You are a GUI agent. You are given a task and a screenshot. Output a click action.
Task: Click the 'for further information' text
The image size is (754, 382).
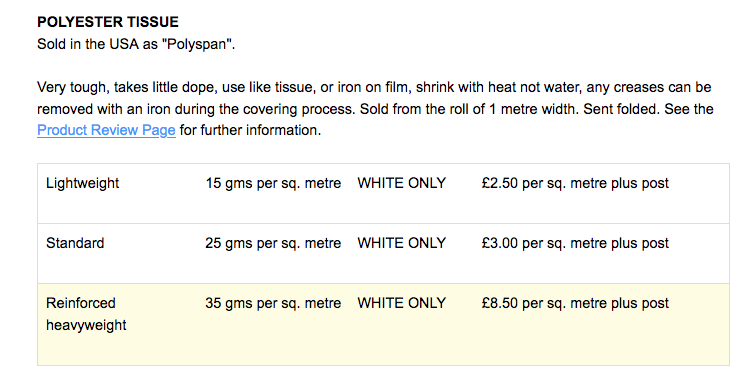250,130
